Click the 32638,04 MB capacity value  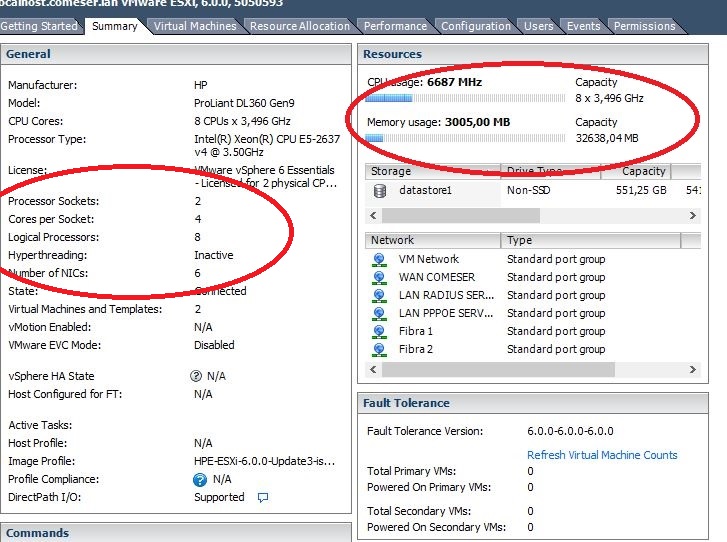tap(606, 138)
